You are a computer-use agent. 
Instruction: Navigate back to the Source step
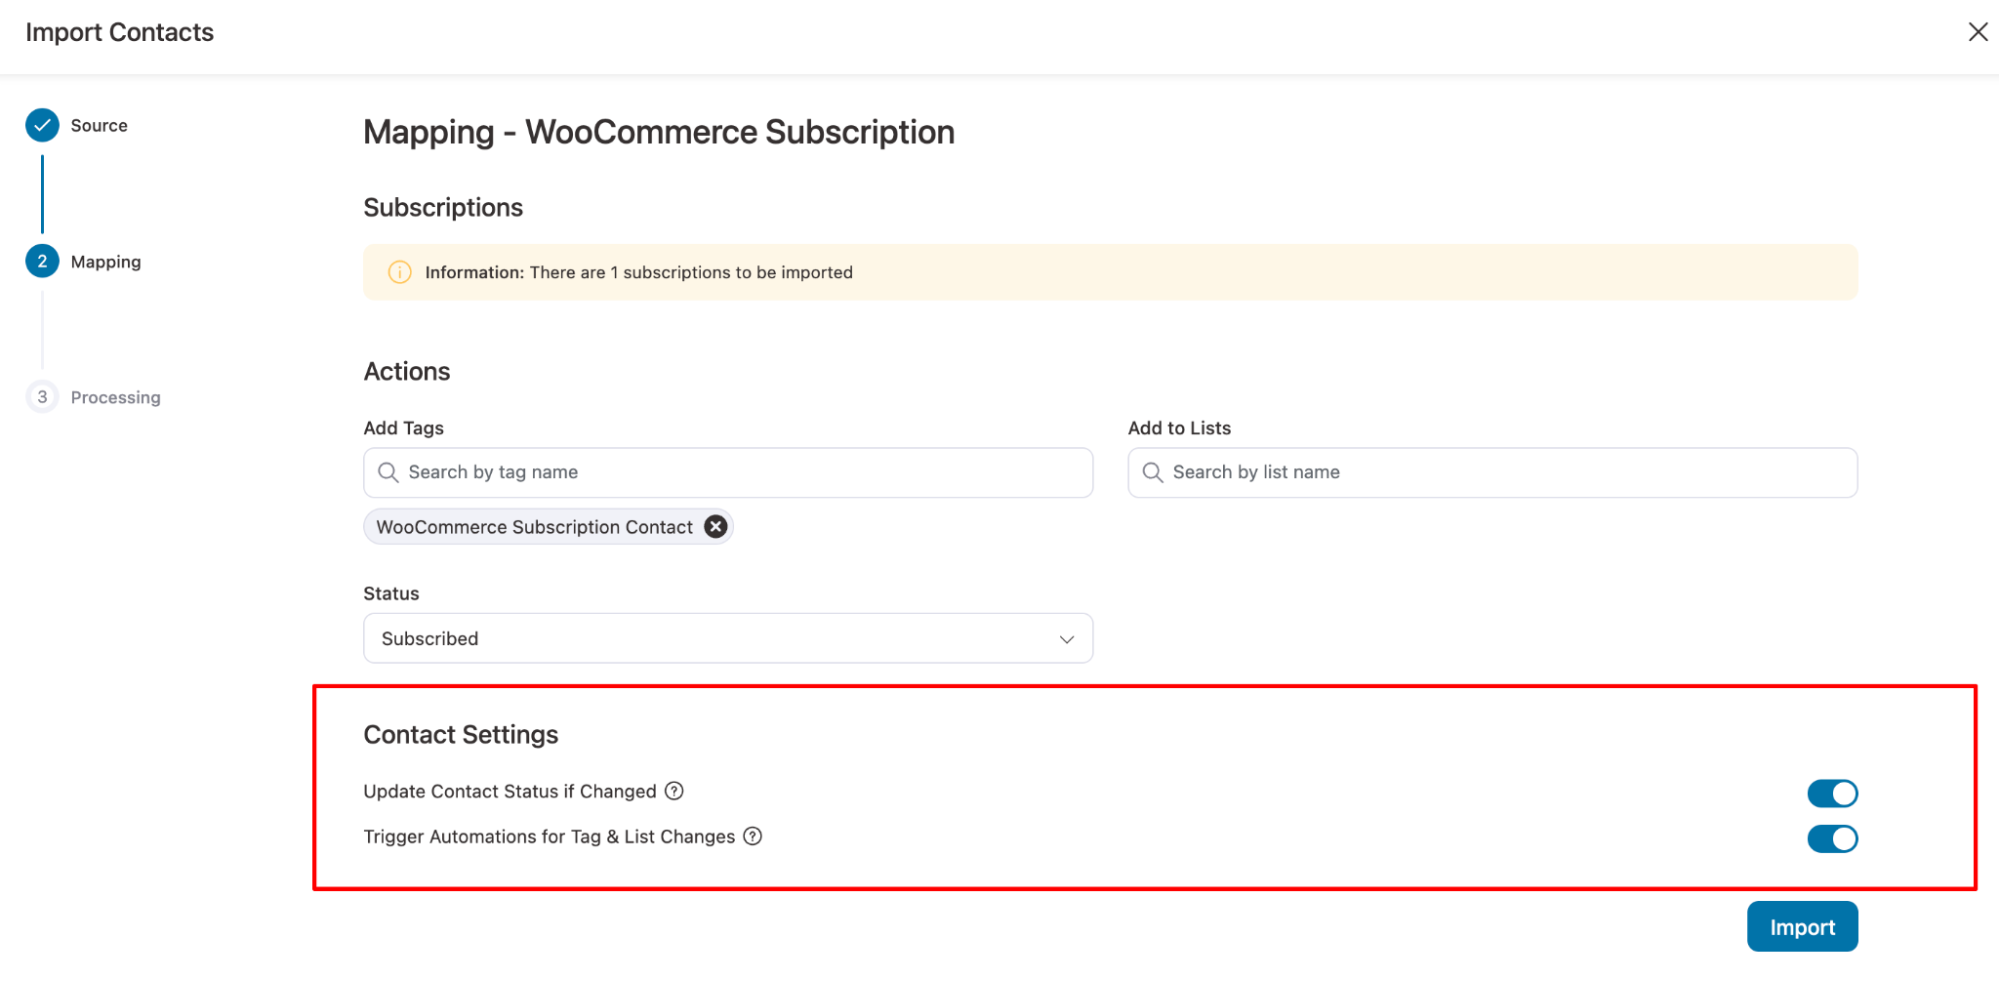[x=98, y=125]
